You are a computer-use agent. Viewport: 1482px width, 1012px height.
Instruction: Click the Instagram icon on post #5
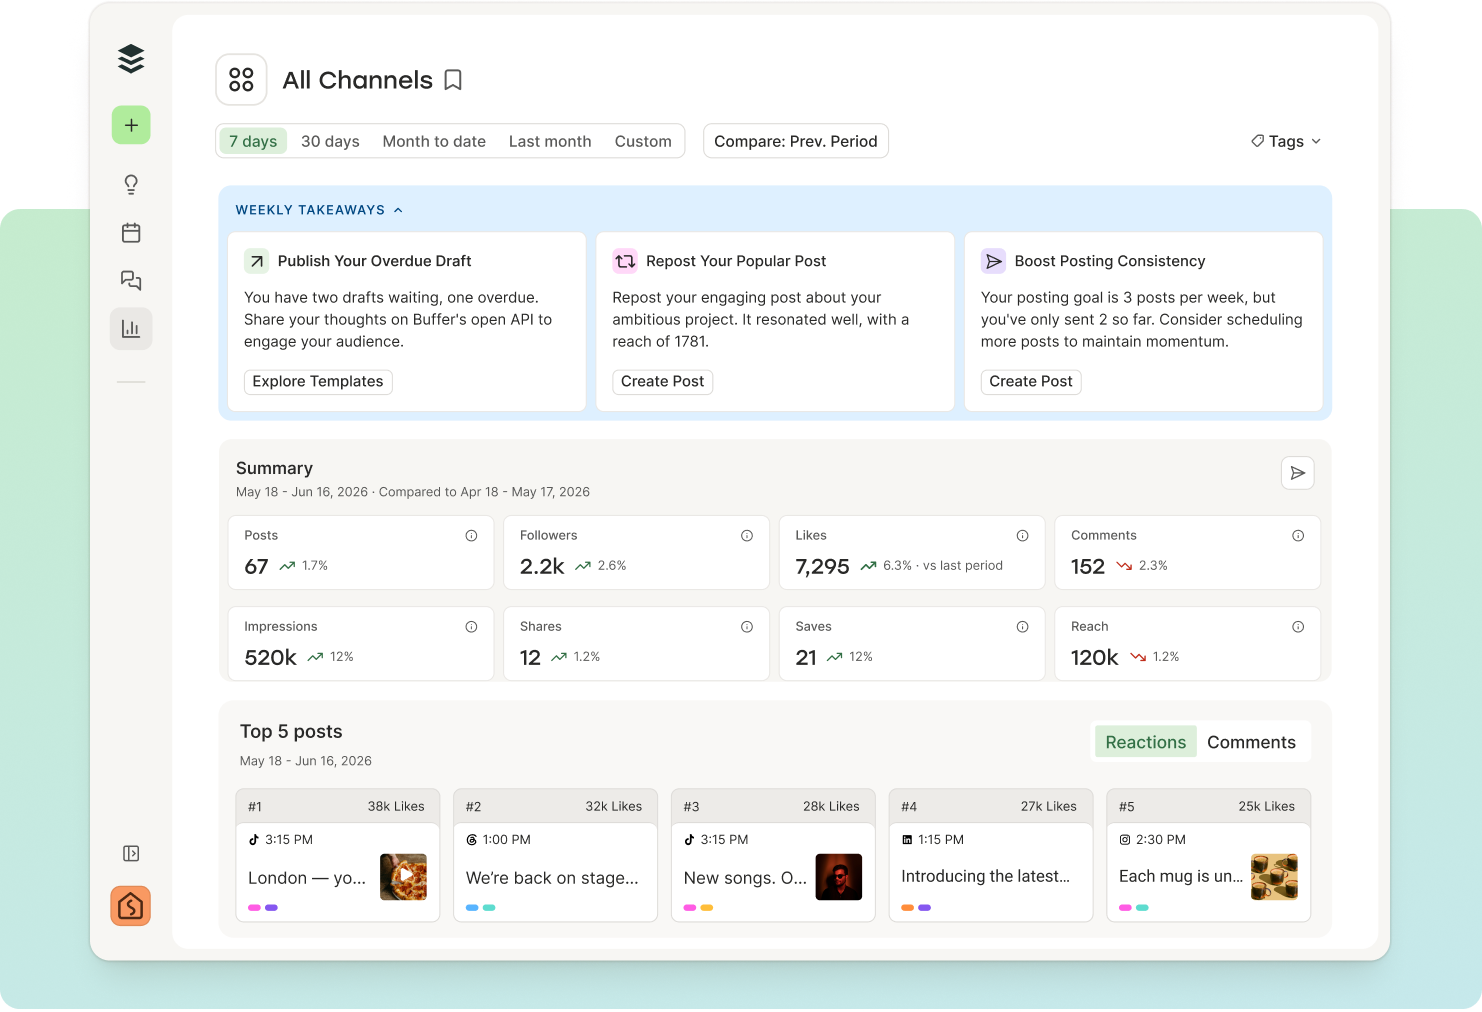click(x=1125, y=840)
